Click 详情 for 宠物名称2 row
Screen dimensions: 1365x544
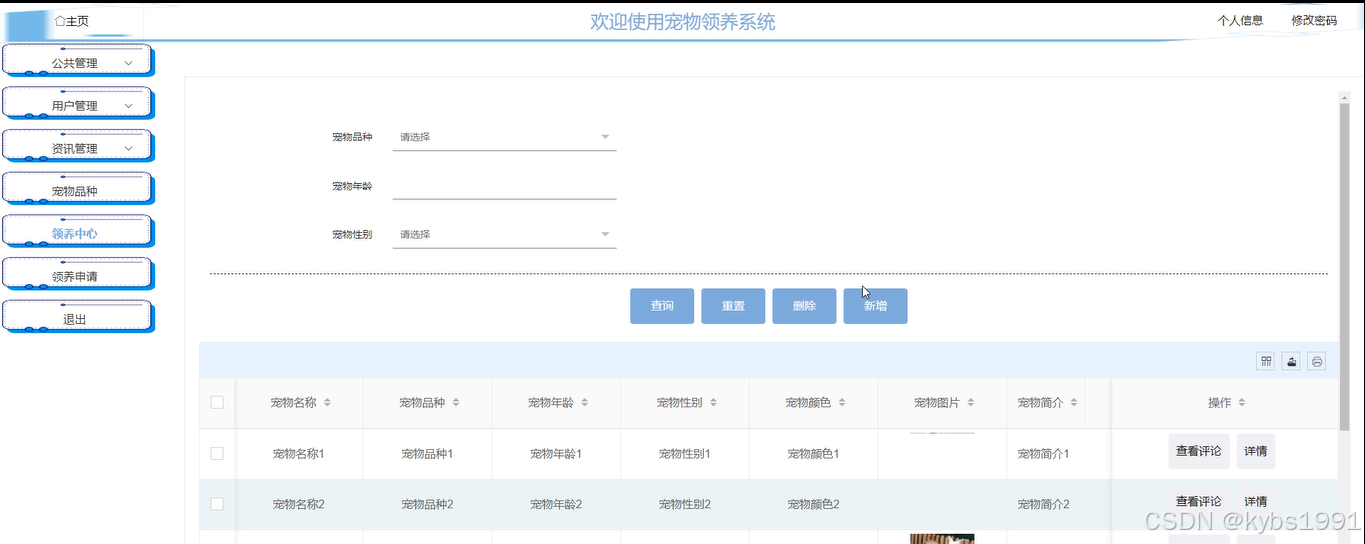pyautogui.click(x=1256, y=502)
